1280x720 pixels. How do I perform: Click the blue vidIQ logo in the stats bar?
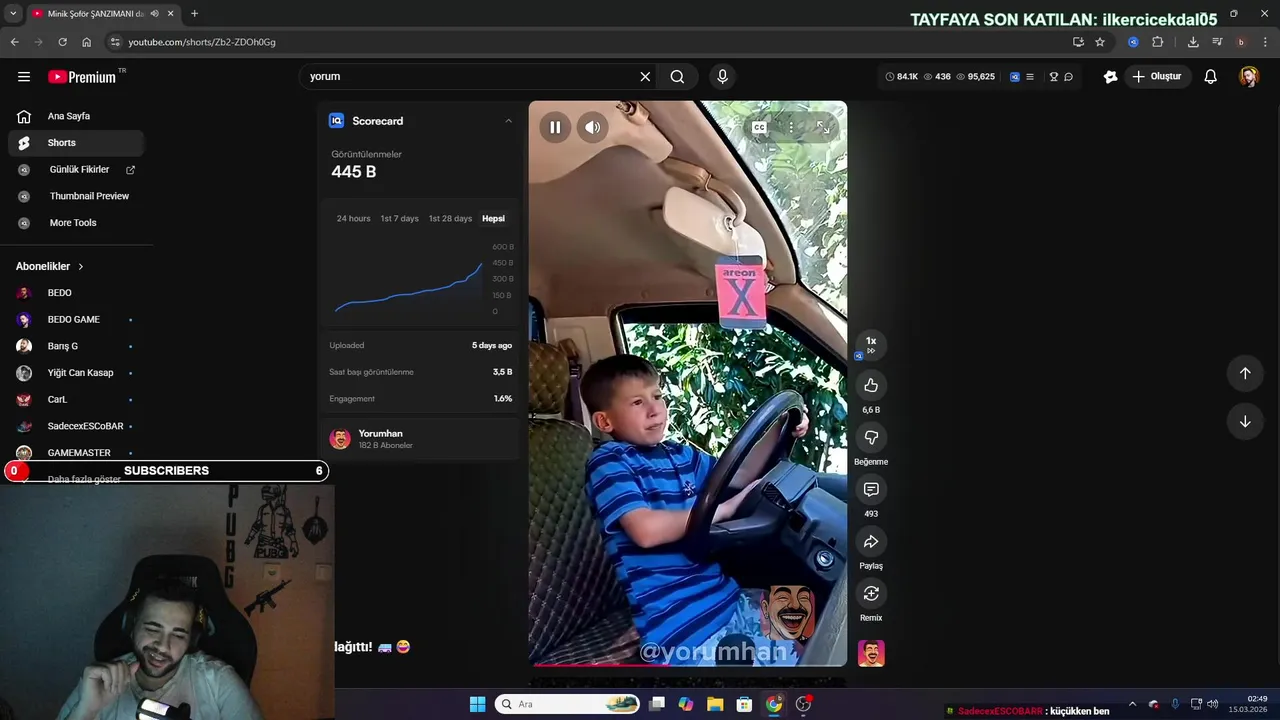point(1014,77)
